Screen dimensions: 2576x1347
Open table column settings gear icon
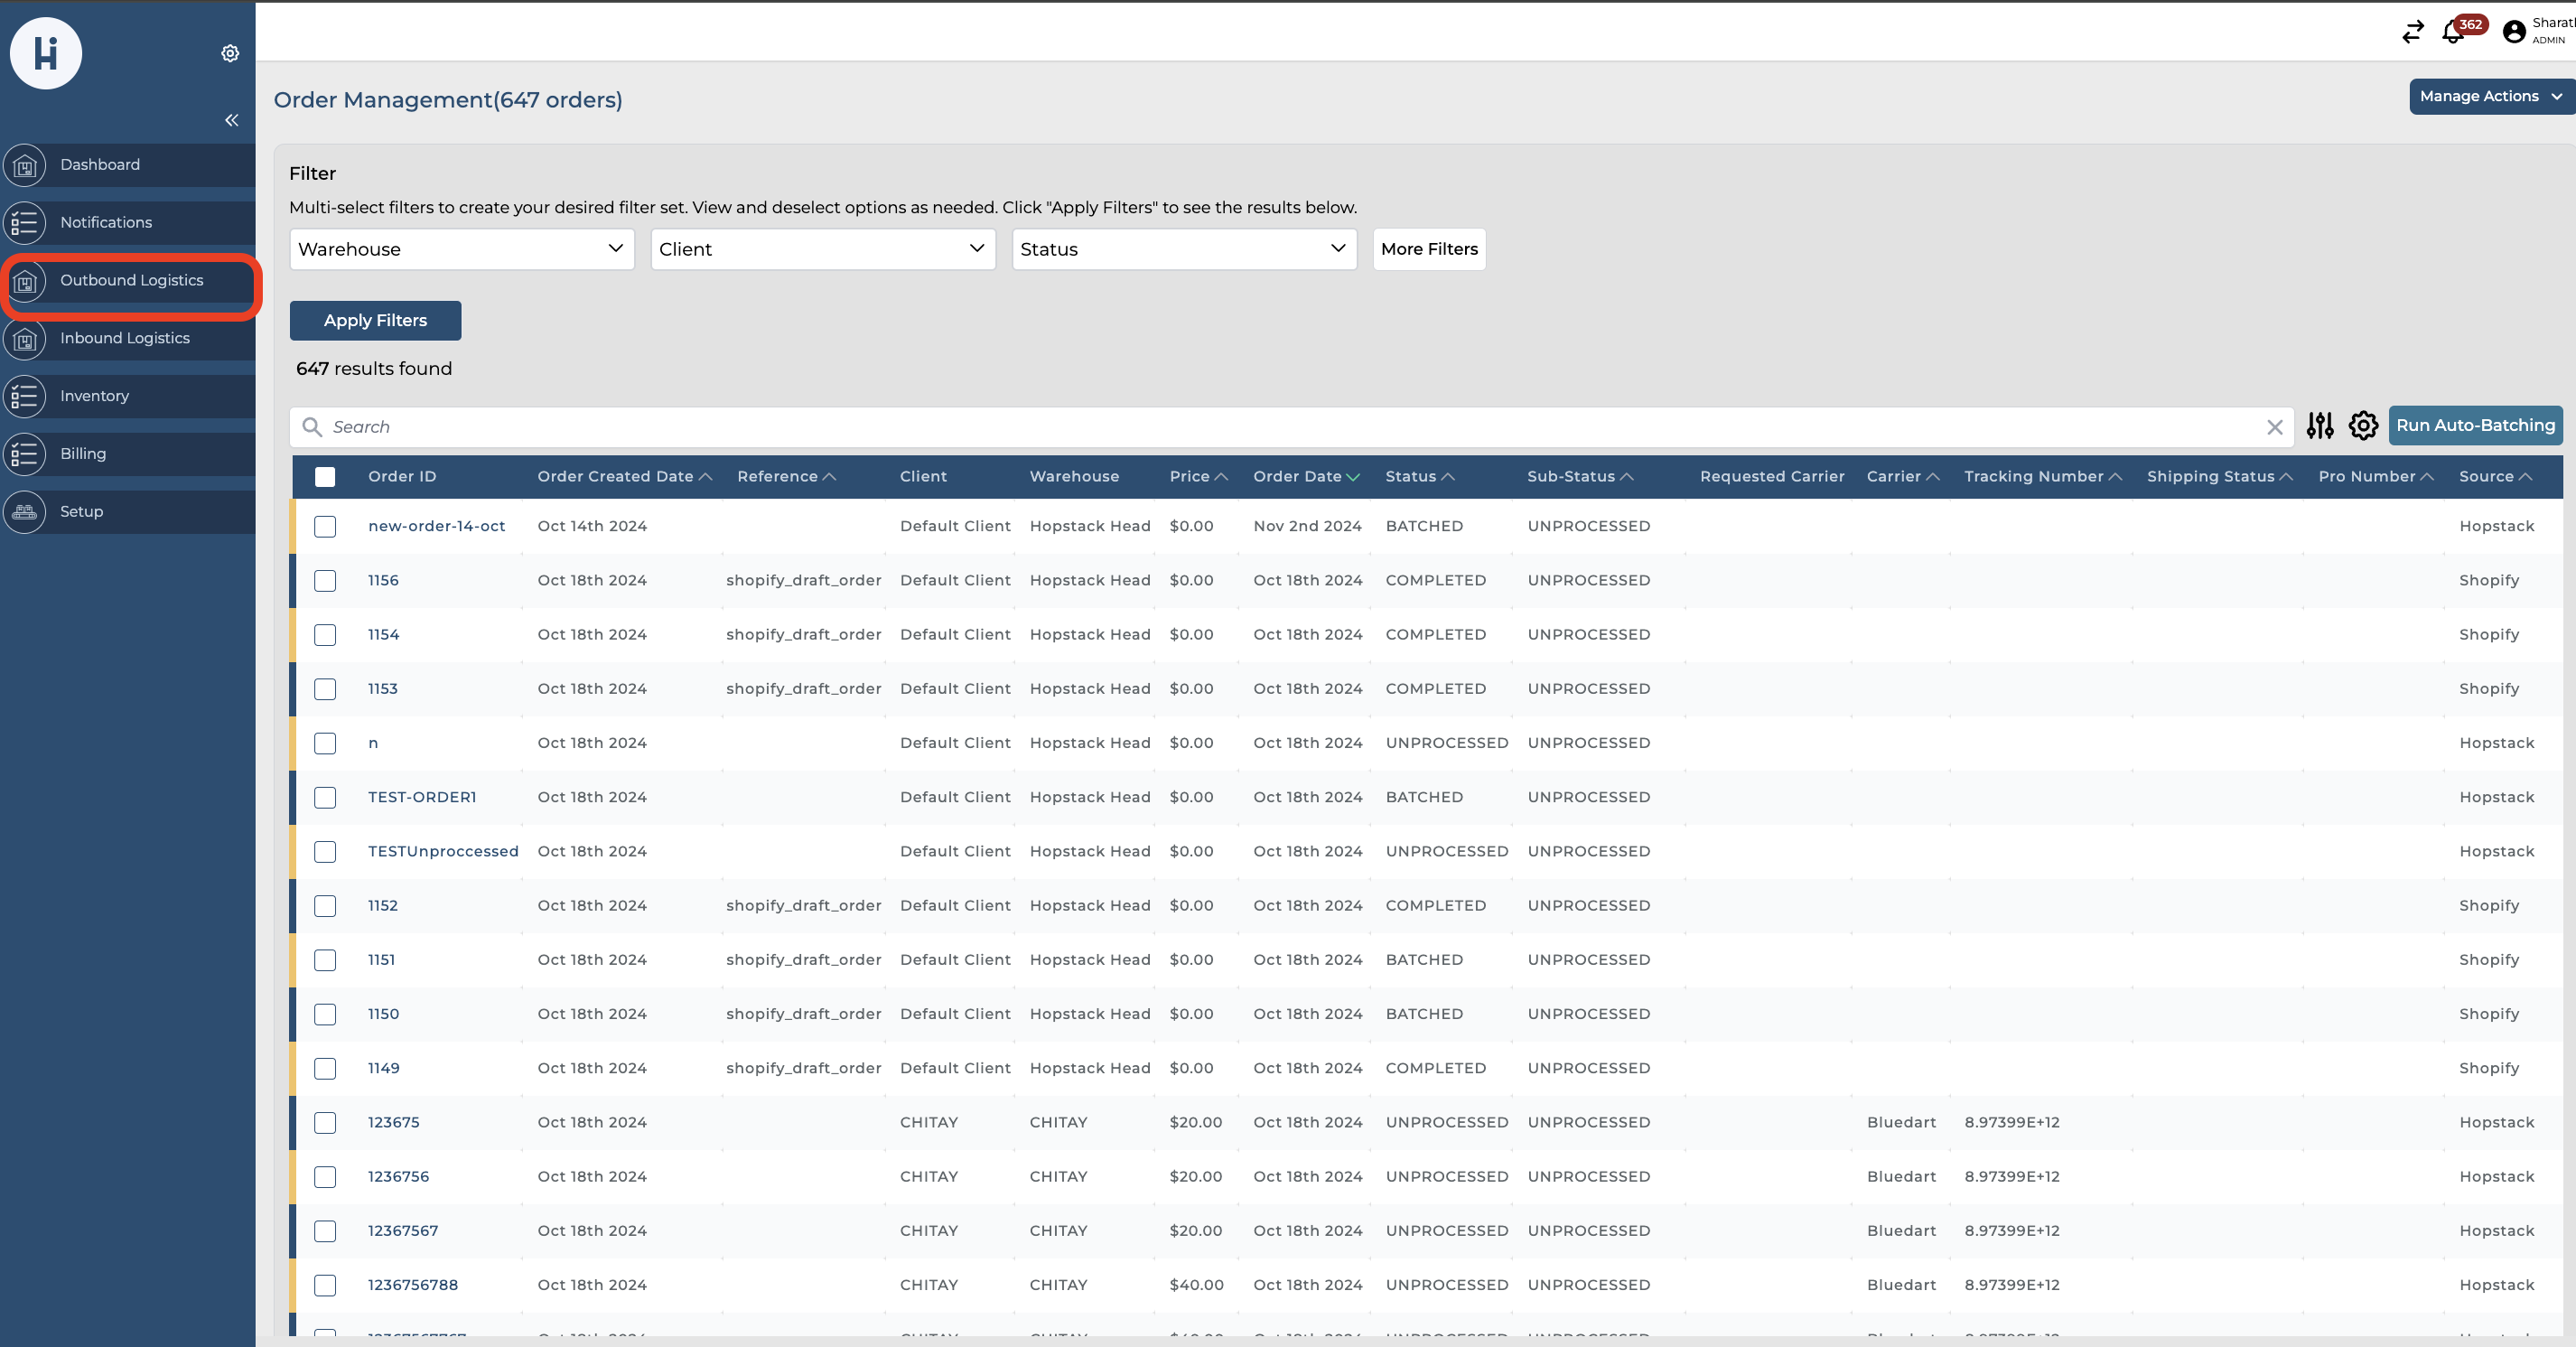[2363, 426]
